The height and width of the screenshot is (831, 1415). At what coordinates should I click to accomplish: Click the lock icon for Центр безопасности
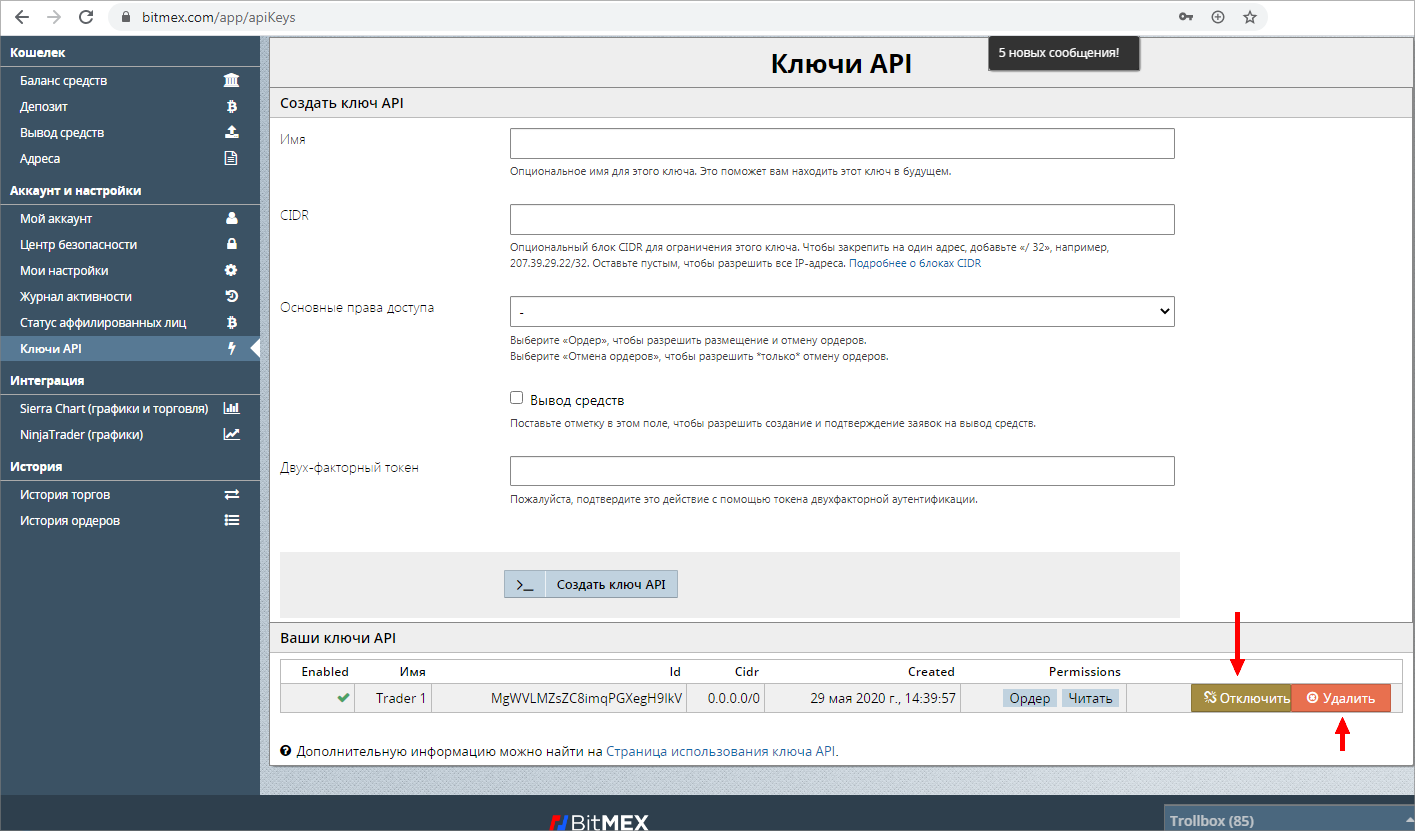tap(231, 245)
